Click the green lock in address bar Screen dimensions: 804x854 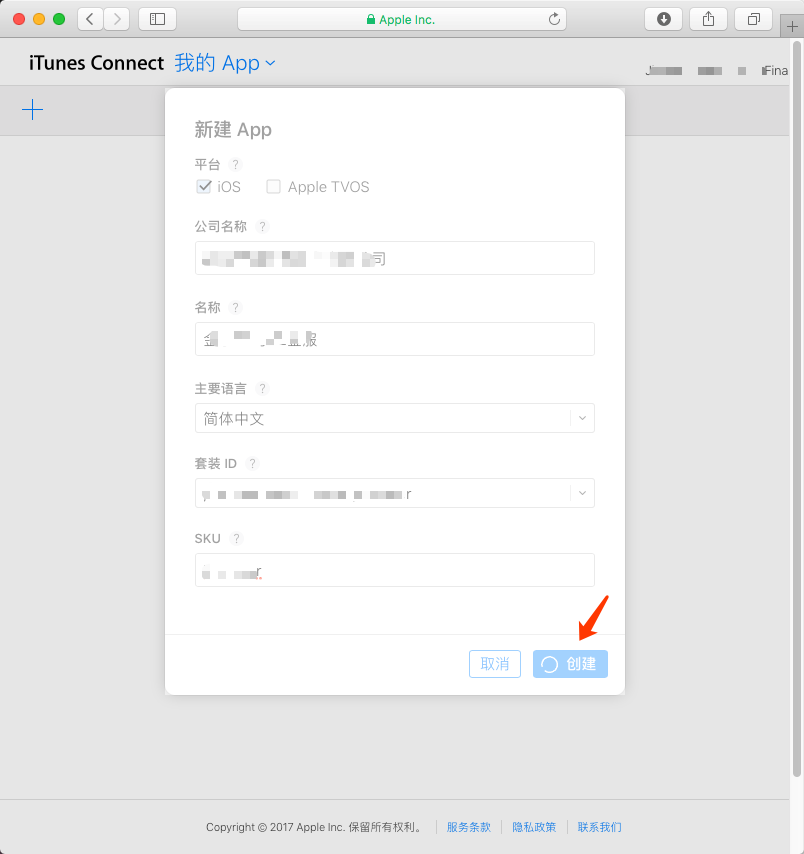pyautogui.click(x=370, y=20)
